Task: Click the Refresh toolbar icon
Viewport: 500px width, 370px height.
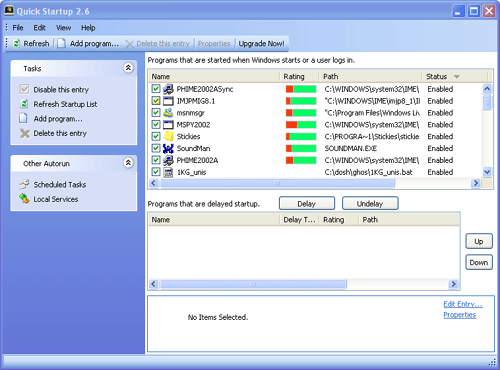Action: [16, 44]
